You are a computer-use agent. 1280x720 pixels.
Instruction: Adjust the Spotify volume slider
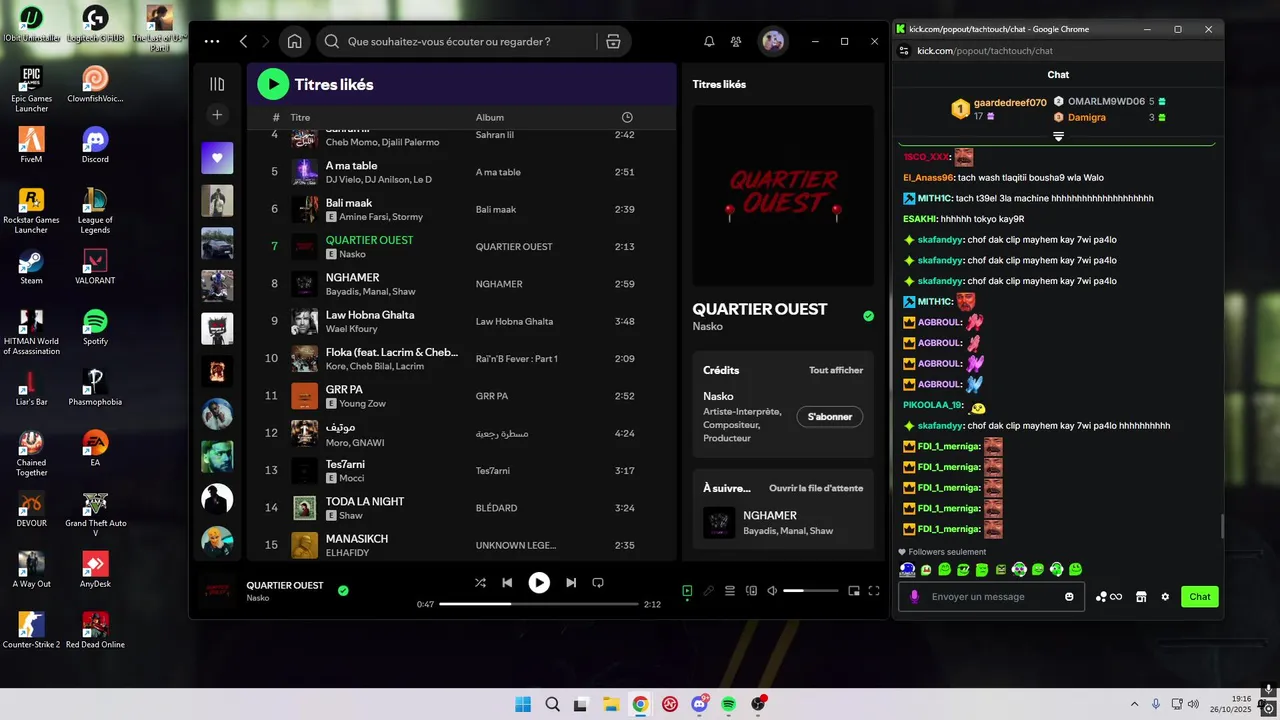pyautogui.click(x=810, y=591)
